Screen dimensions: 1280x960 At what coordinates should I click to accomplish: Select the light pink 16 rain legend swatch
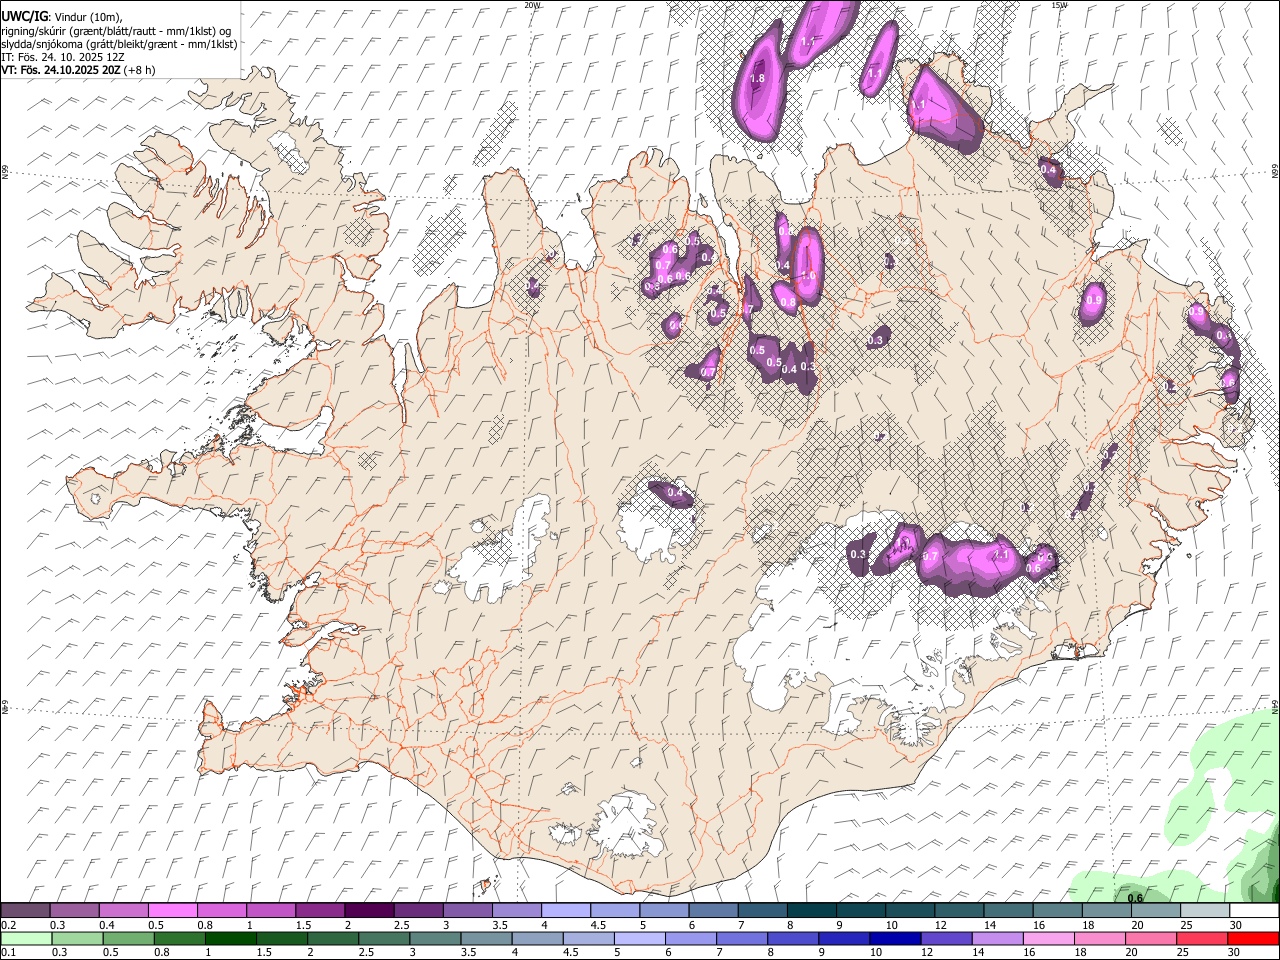[1047, 939]
